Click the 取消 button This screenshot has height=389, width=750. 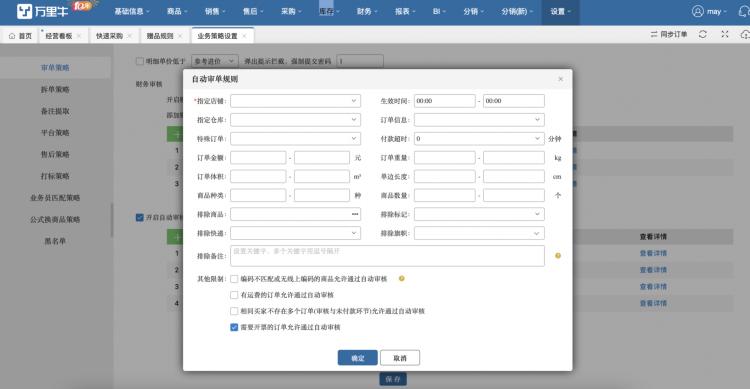coord(400,358)
